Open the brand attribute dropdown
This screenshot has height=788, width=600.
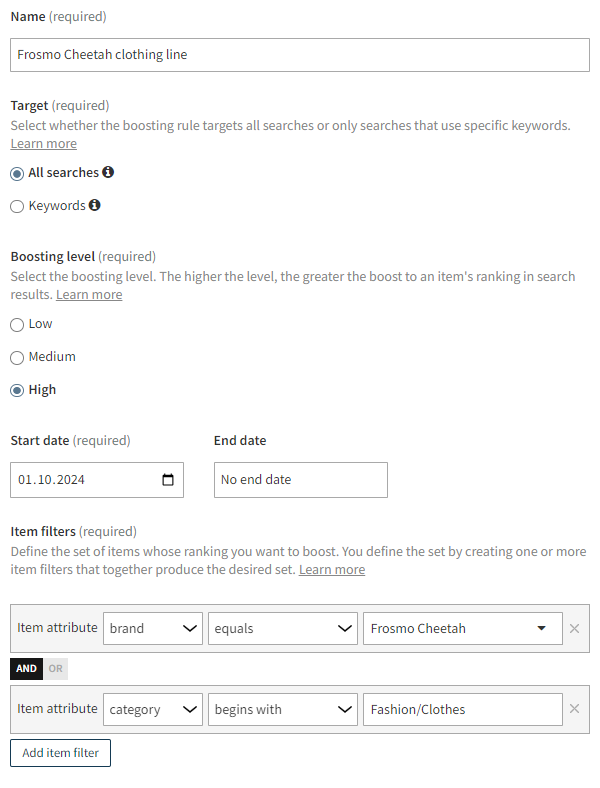153,629
